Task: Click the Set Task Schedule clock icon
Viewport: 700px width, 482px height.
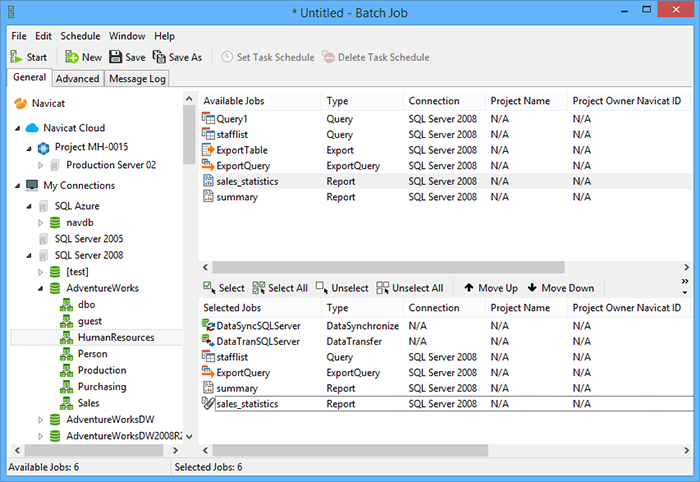Action: pyautogui.click(x=227, y=57)
